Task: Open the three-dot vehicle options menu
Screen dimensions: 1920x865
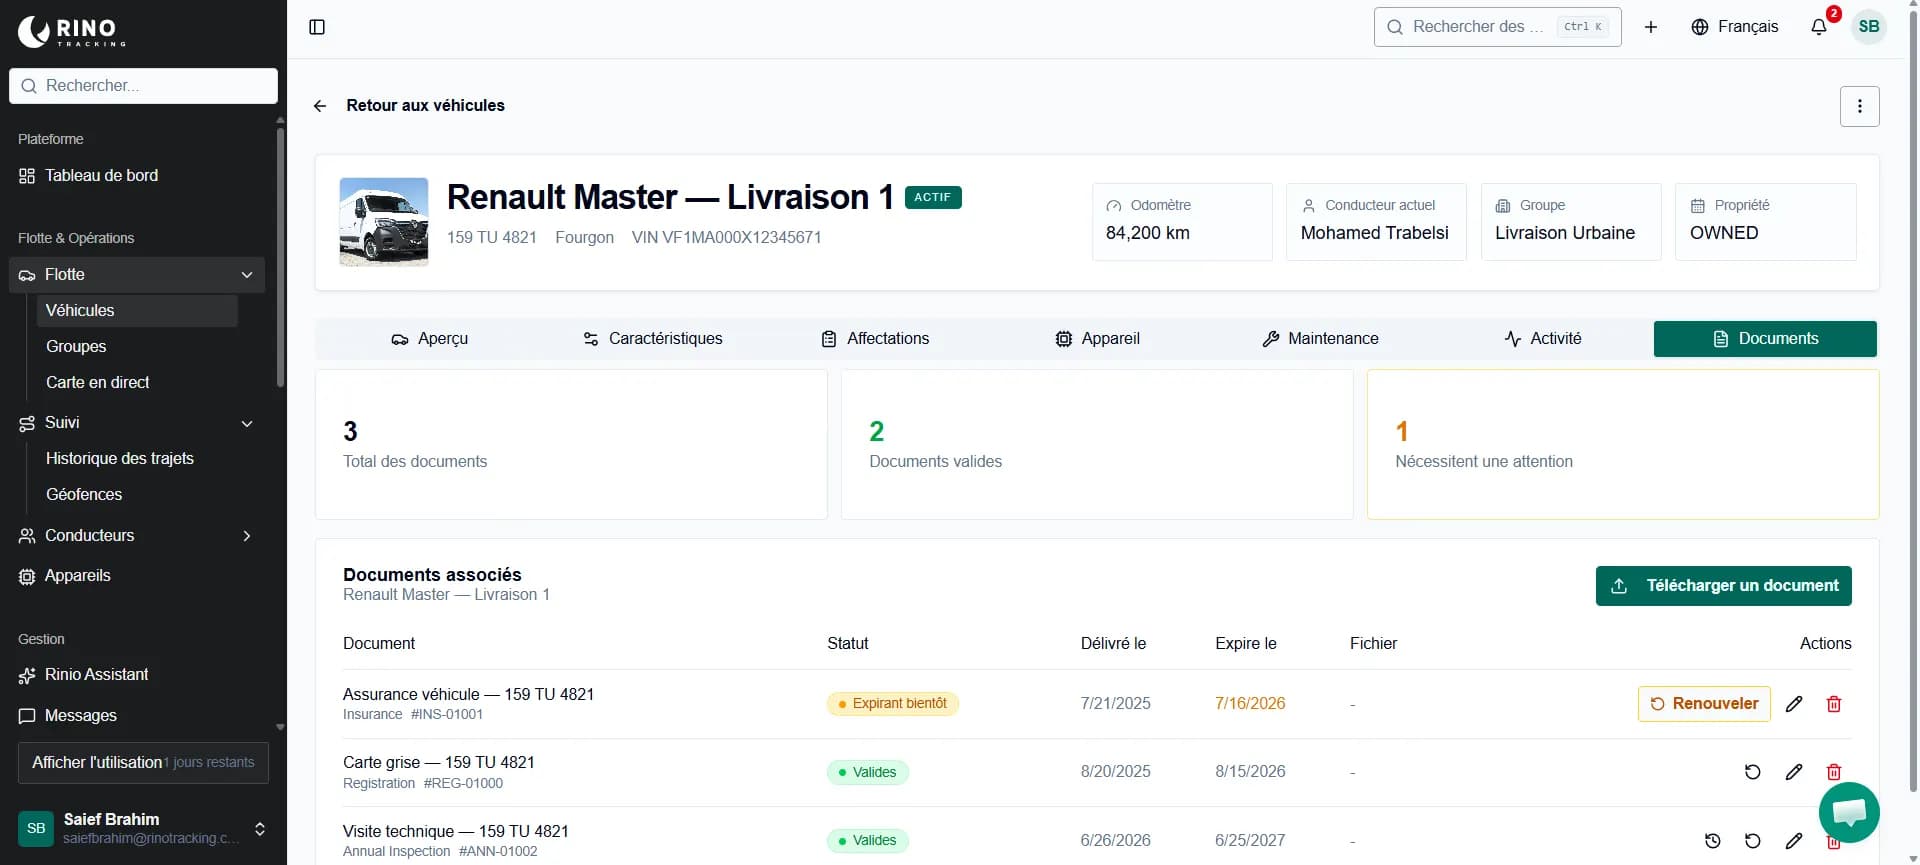Action: 1860,106
